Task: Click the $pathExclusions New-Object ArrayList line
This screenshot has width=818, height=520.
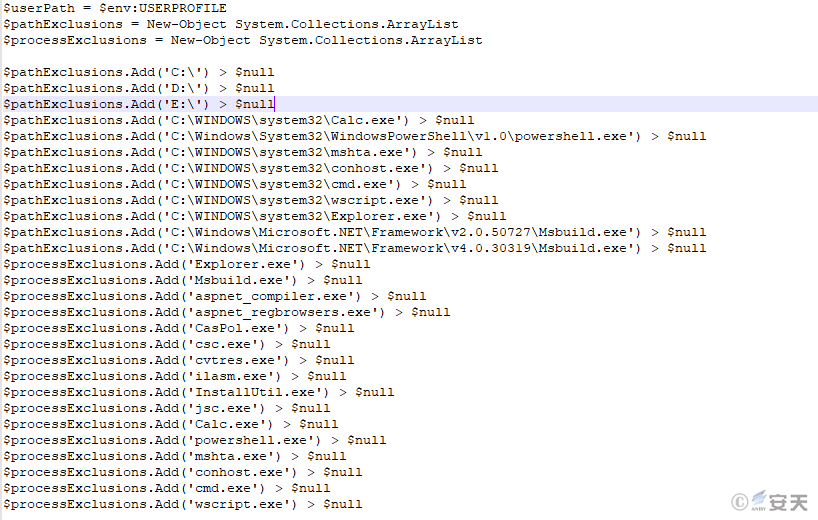Action: coord(231,25)
